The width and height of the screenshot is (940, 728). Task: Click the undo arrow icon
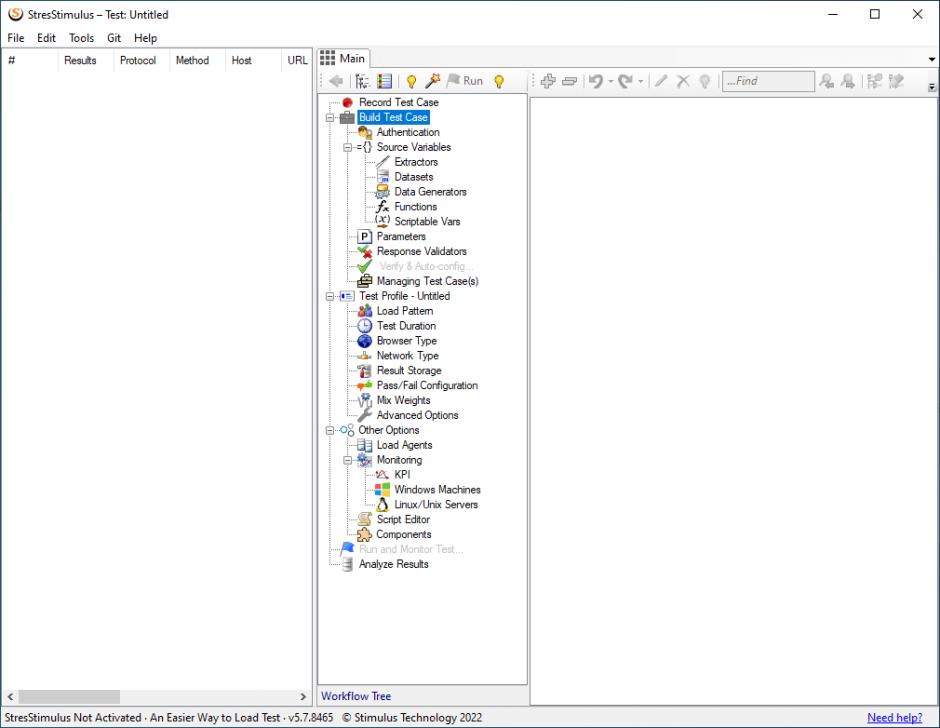click(596, 81)
